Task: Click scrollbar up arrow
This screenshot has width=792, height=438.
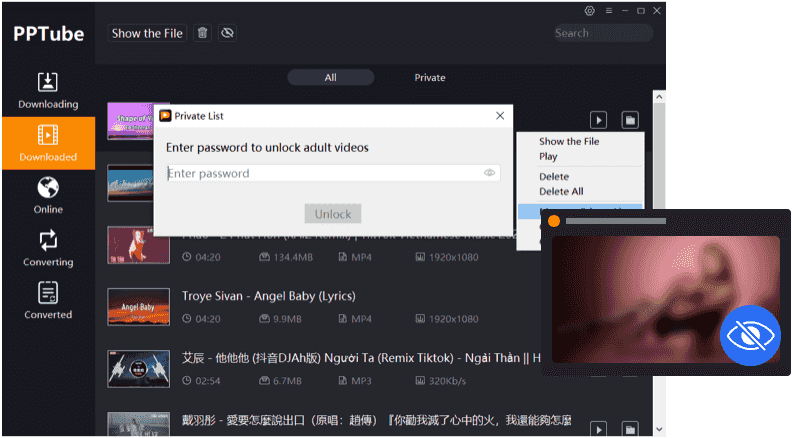Action: coord(659,96)
